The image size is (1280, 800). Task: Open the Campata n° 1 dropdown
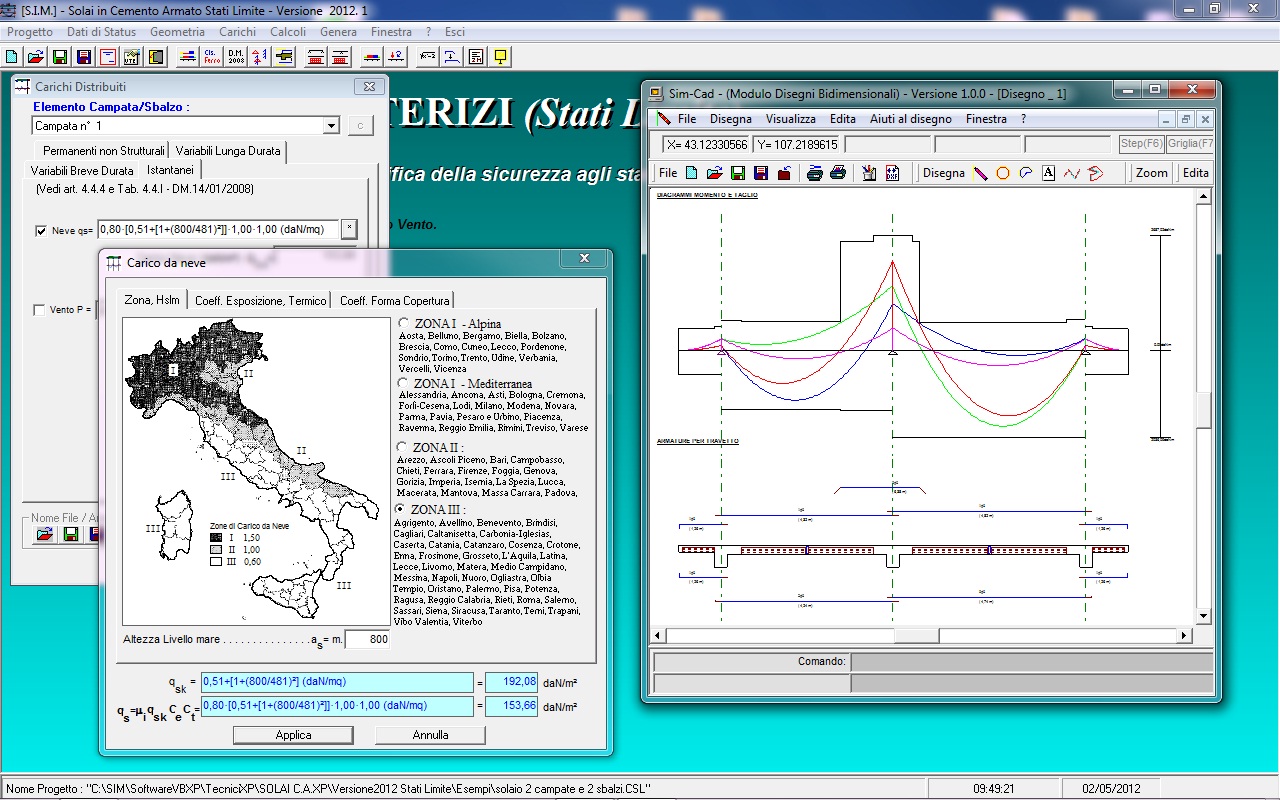(331, 126)
